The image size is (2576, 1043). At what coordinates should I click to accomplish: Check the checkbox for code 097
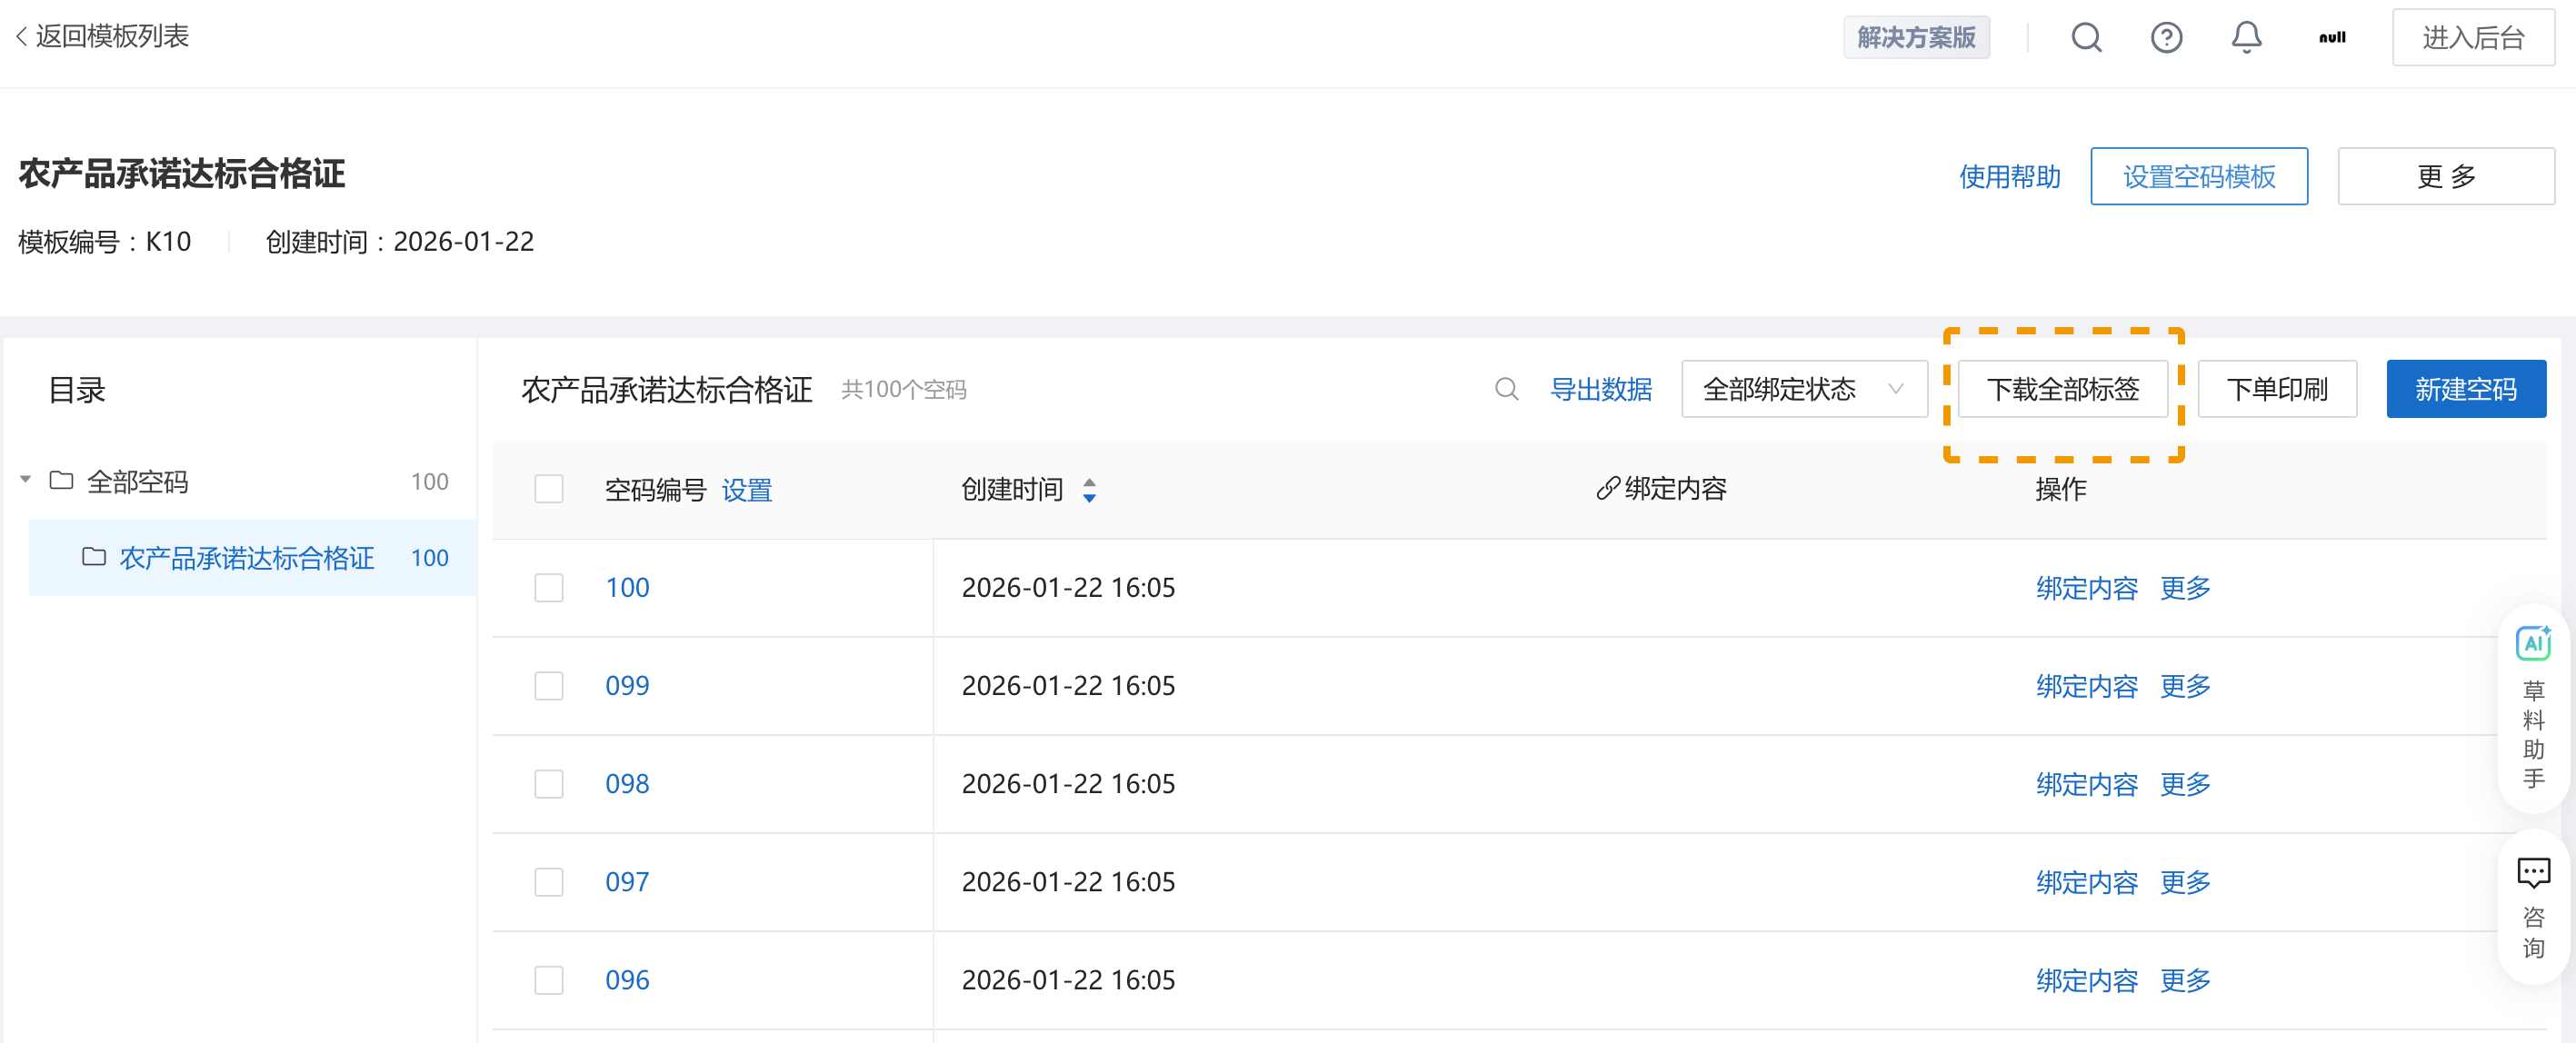pyautogui.click(x=548, y=882)
